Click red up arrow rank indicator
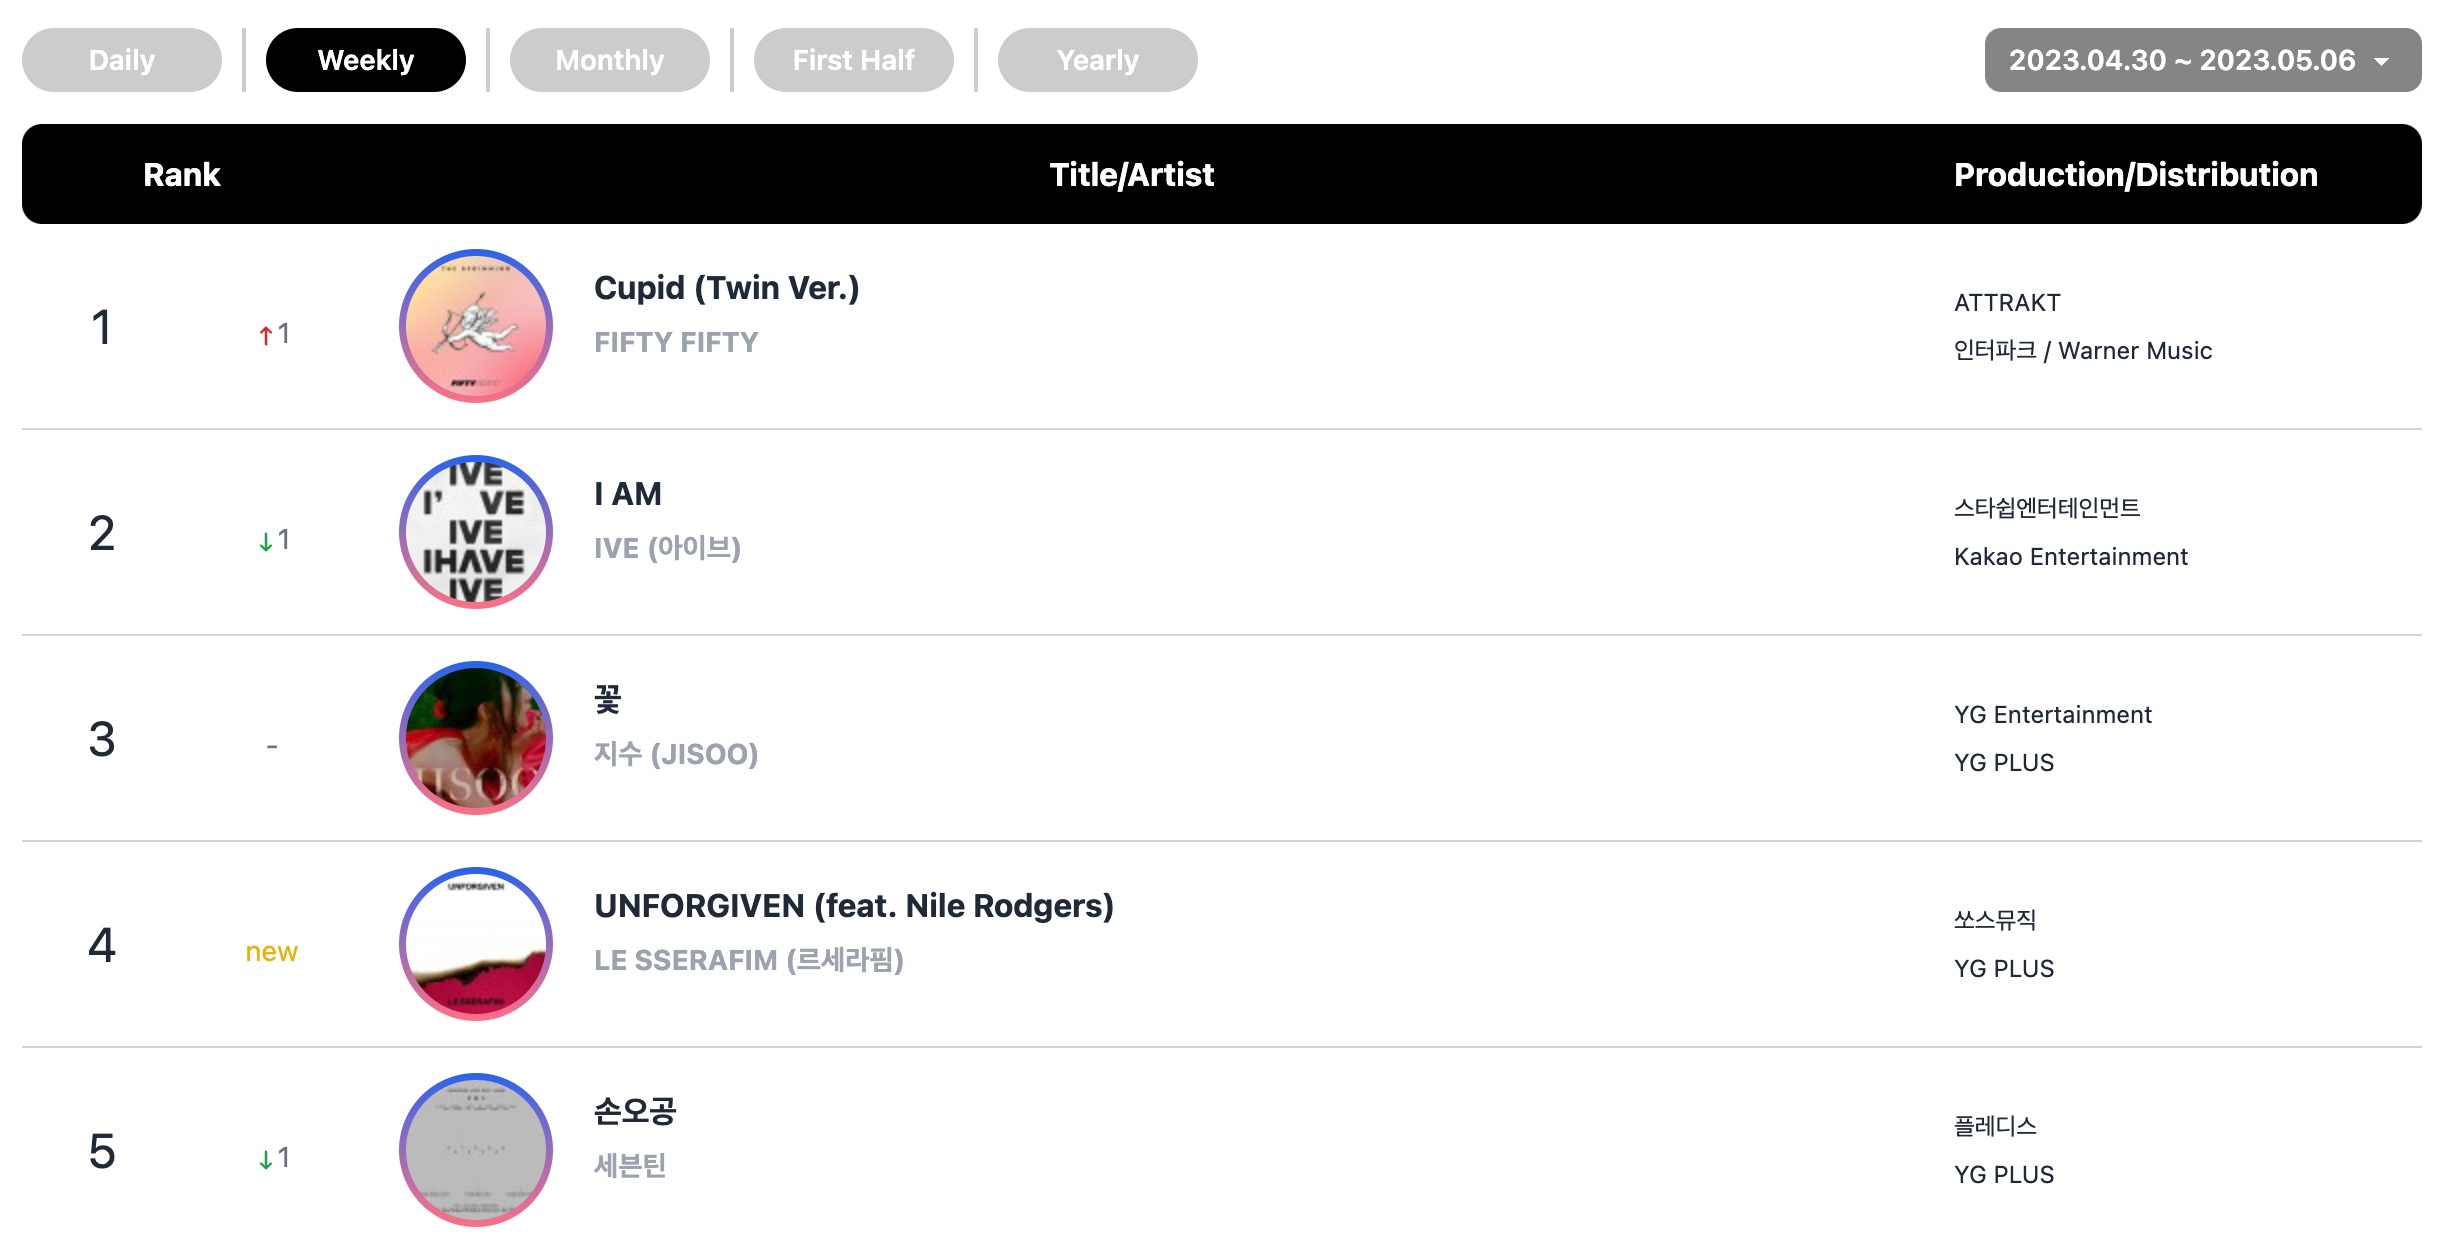The image size is (2442, 1252). pos(266,335)
